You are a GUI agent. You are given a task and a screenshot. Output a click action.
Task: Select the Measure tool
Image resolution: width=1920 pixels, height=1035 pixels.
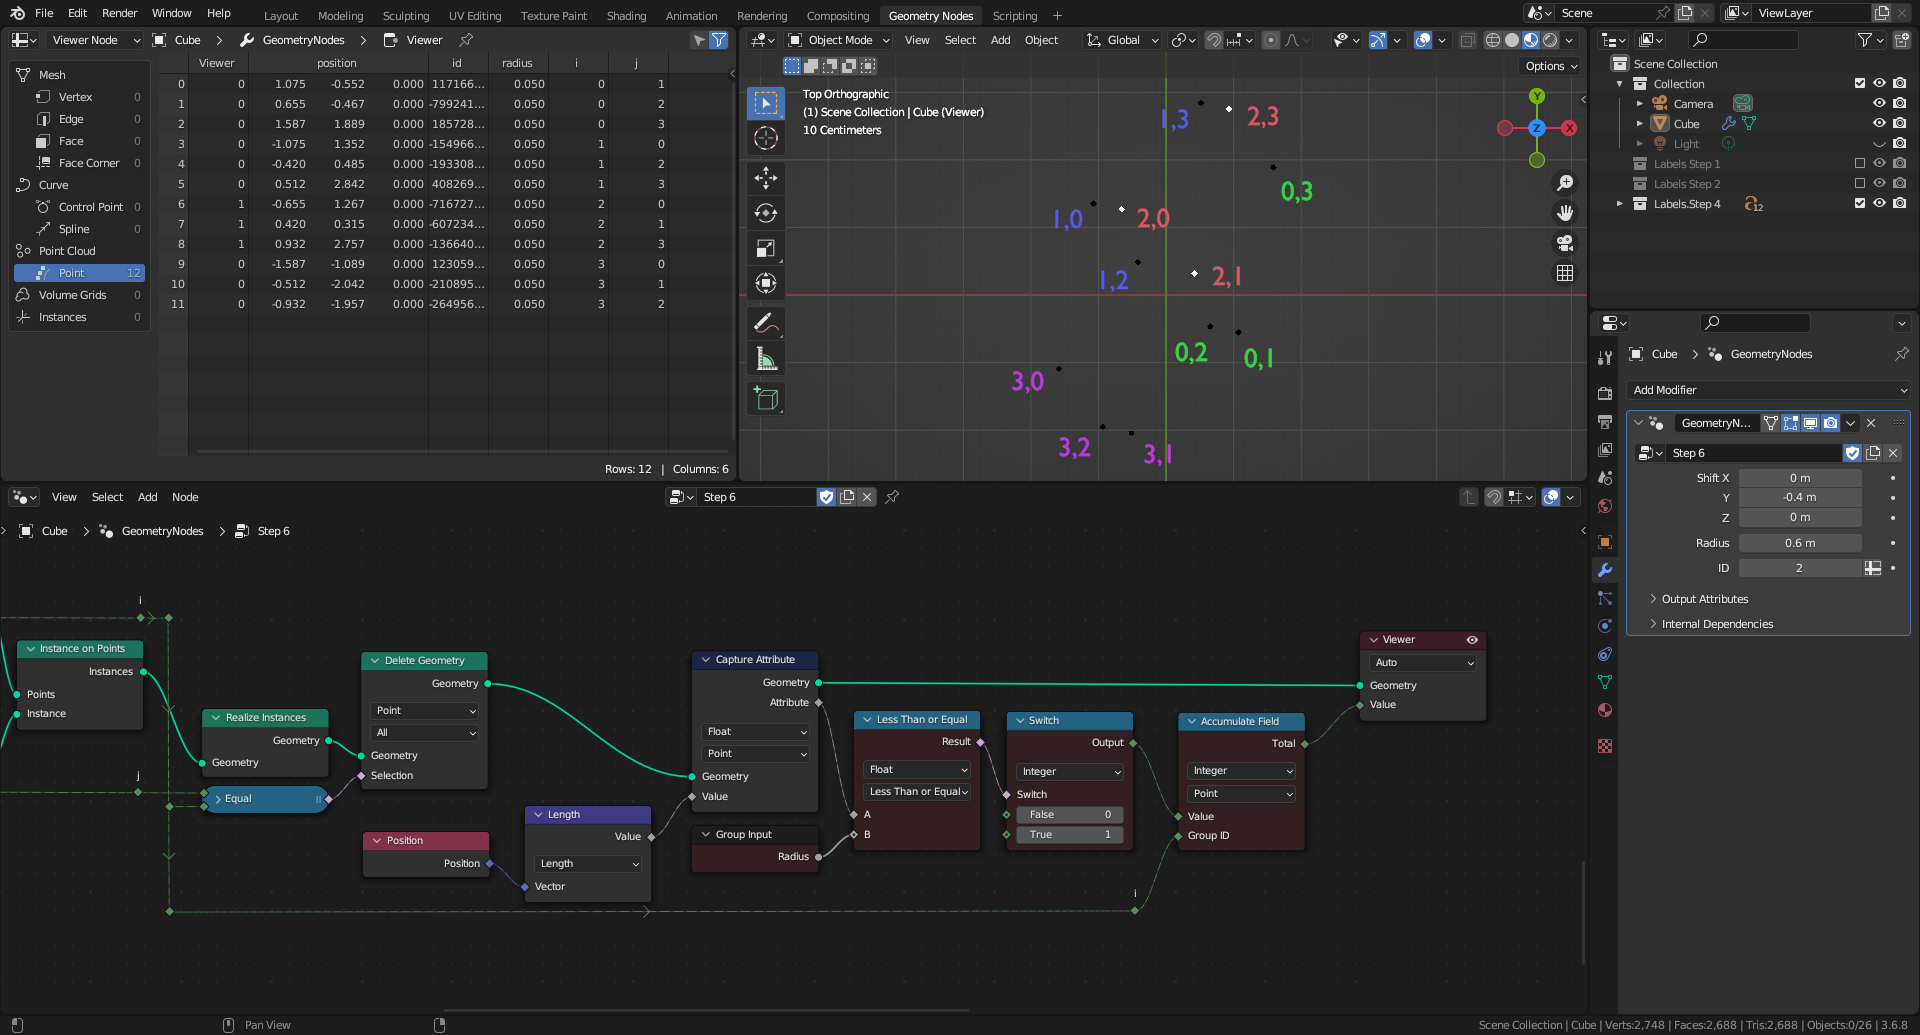pyautogui.click(x=766, y=358)
